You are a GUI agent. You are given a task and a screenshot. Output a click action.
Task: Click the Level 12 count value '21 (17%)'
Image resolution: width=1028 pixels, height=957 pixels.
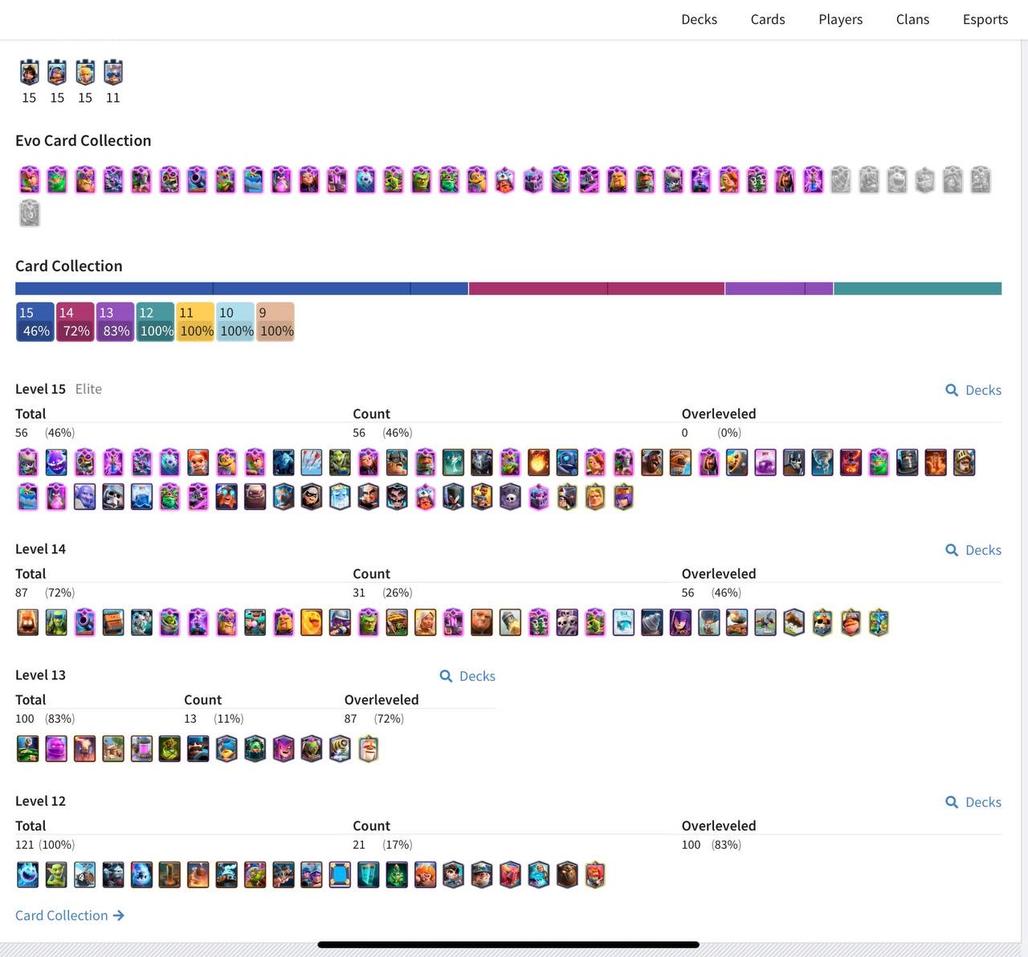pyautogui.click(x=382, y=844)
